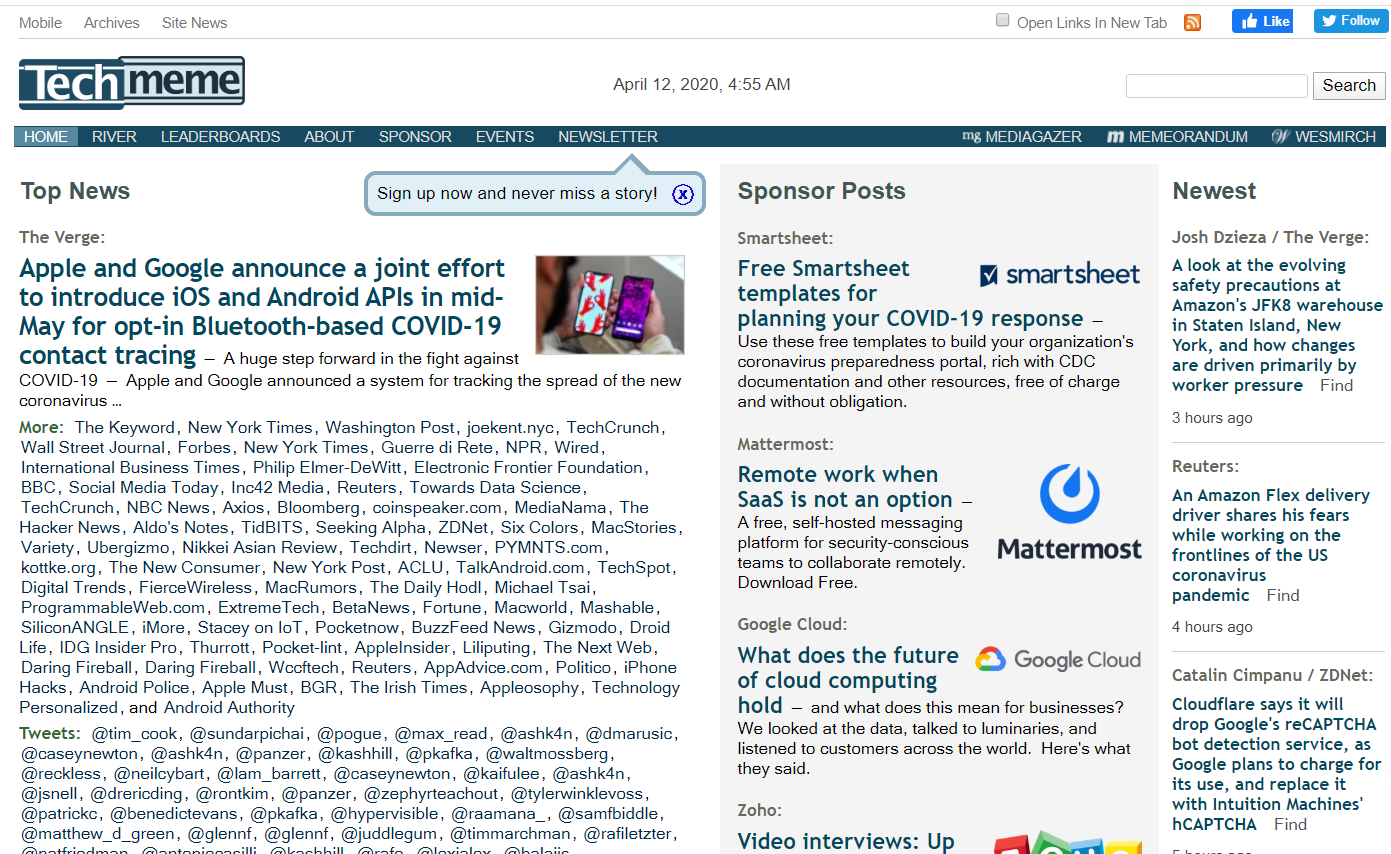Select the HOME tab
Image resolution: width=1391 pixels, height=854 pixels.
[46, 136]
